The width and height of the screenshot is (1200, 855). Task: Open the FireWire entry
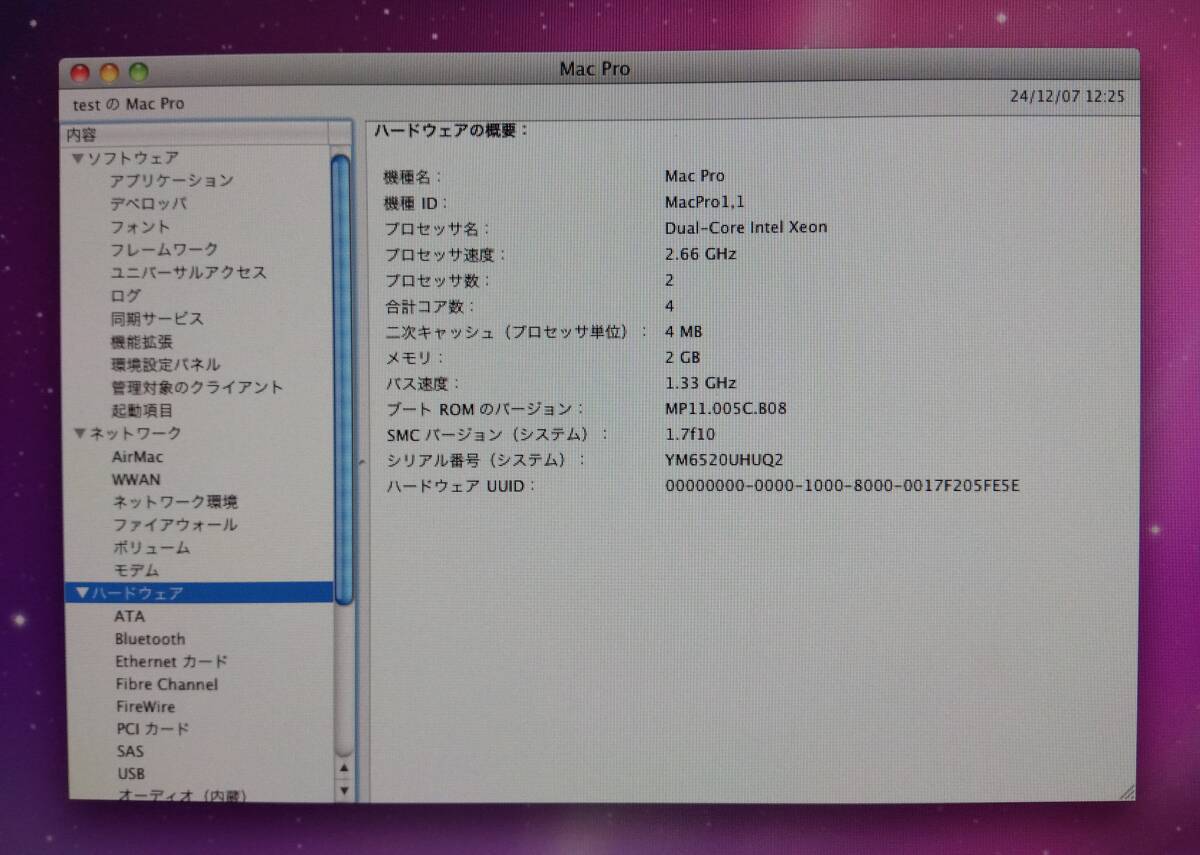pyautogui.click(x=145, y=707)
